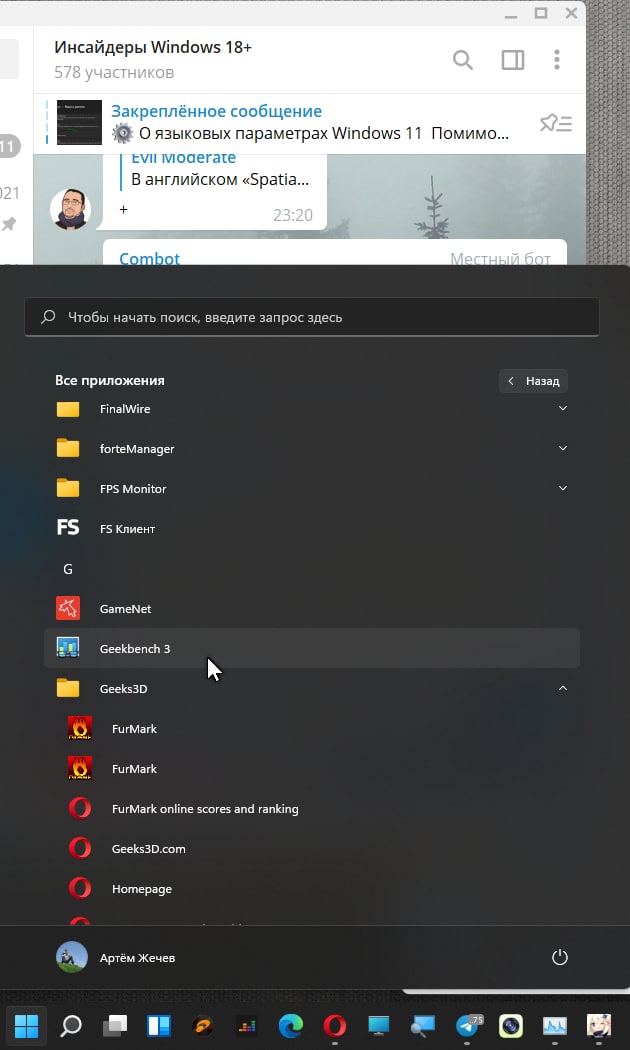The width and height of the screenshot is (630, 1050).
Task: Open the Windows Start button
Action: (x=26, y=1025)
